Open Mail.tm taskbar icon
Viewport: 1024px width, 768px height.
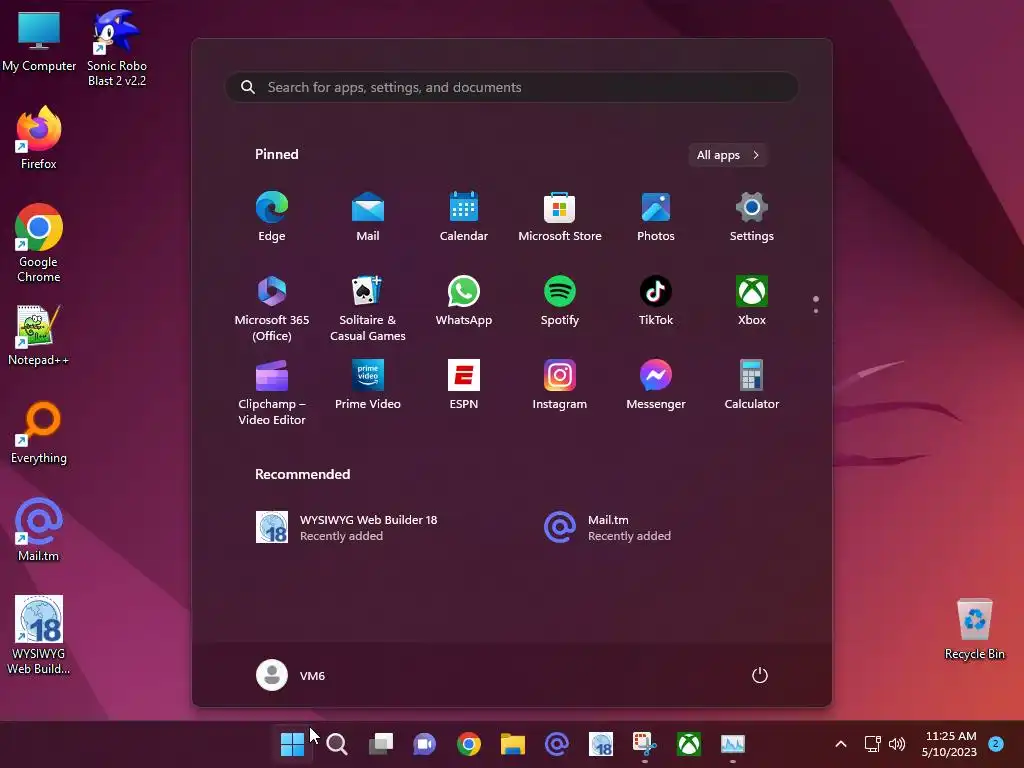click(556, 744)
